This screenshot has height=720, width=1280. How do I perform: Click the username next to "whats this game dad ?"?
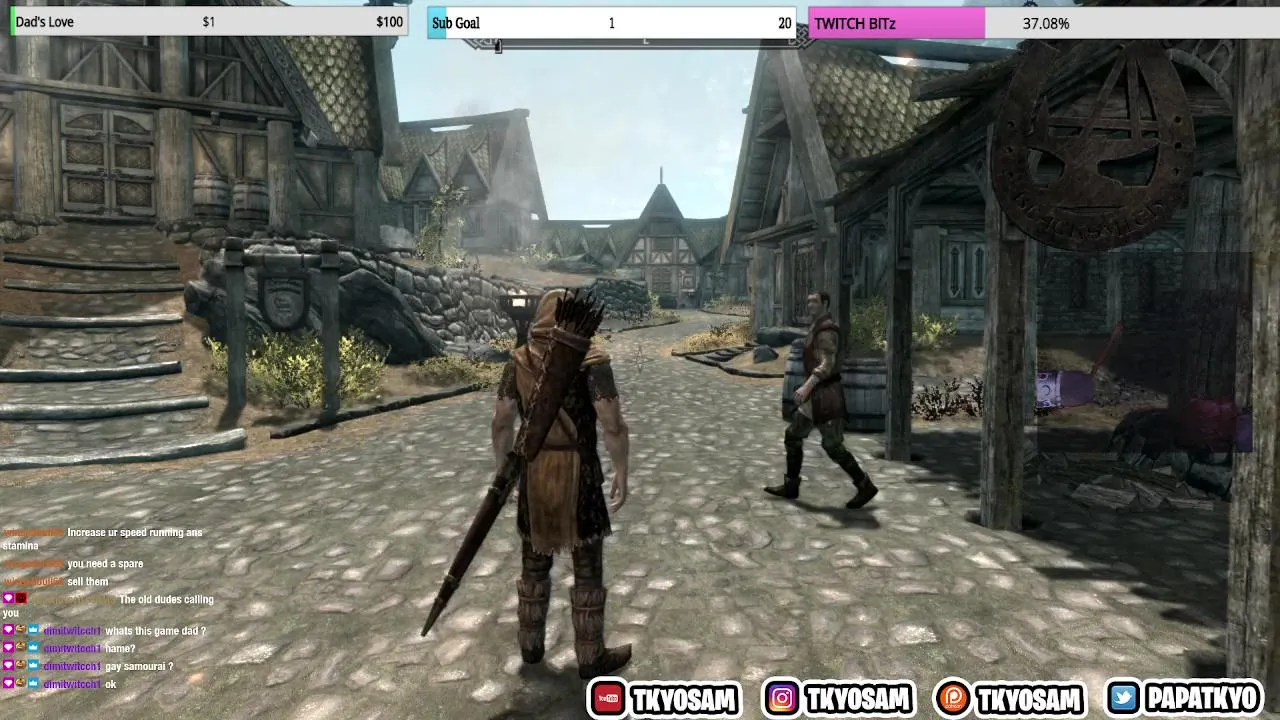[x=72, y=632]
